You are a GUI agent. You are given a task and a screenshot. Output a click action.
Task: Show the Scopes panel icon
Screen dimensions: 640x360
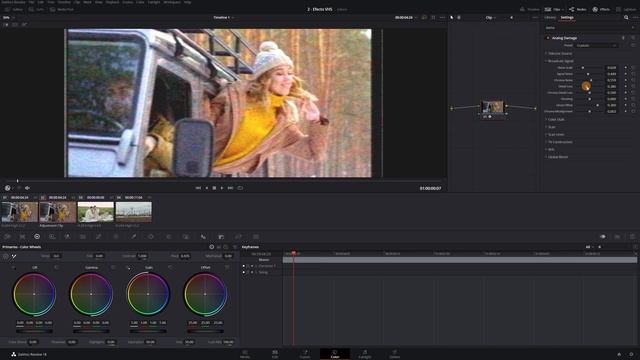pos(618,237)
